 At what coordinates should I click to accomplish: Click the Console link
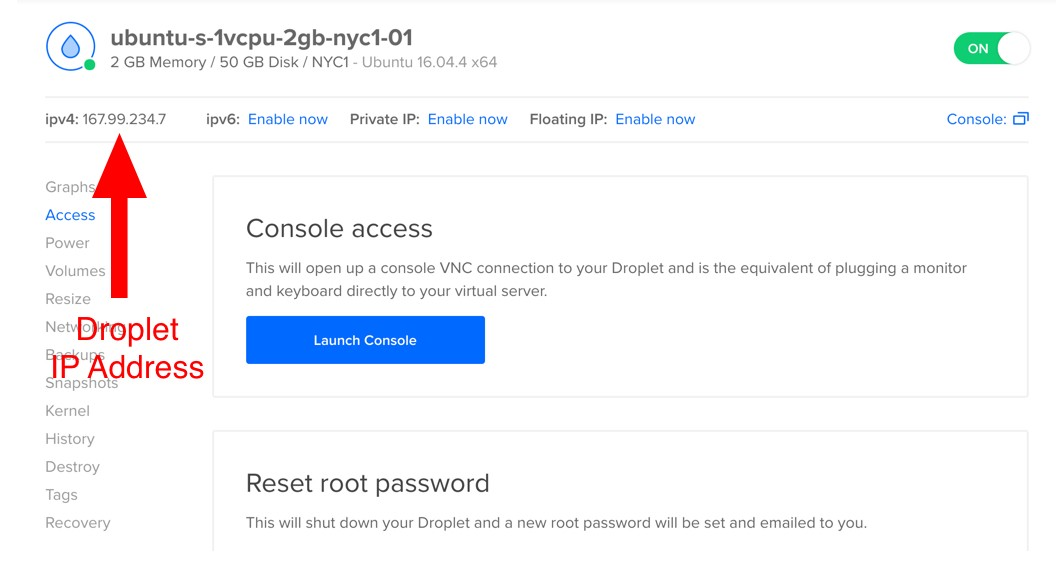[x=977, y=119]
